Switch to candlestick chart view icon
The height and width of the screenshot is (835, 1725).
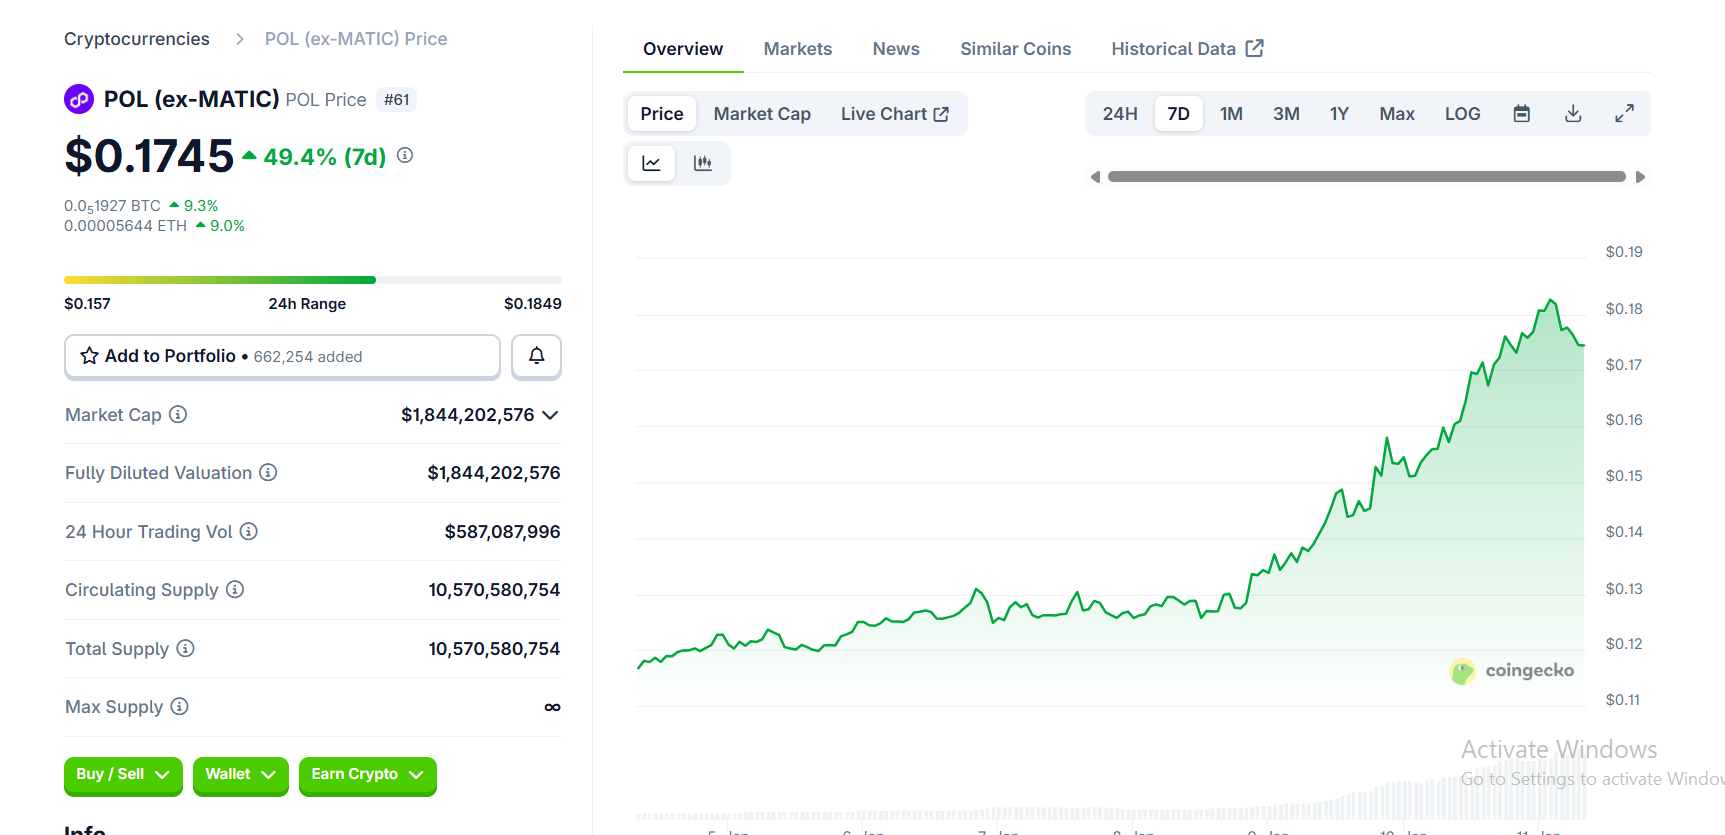click(x=703, y=163)
